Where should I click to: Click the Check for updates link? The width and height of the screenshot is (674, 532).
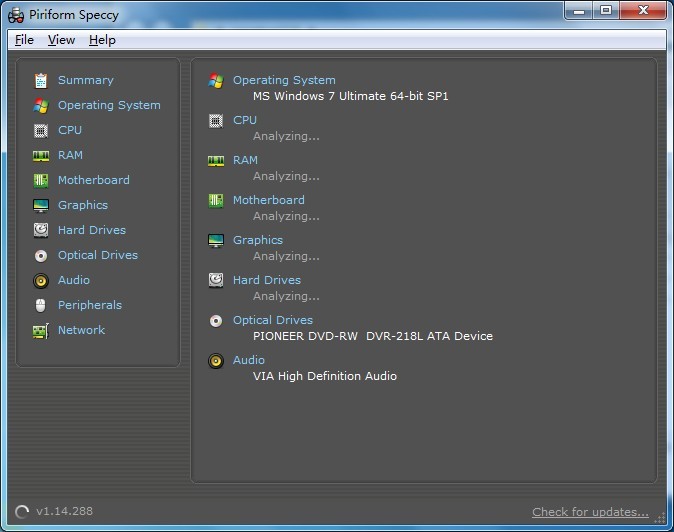pyautogui.click(x=590, y=512)
